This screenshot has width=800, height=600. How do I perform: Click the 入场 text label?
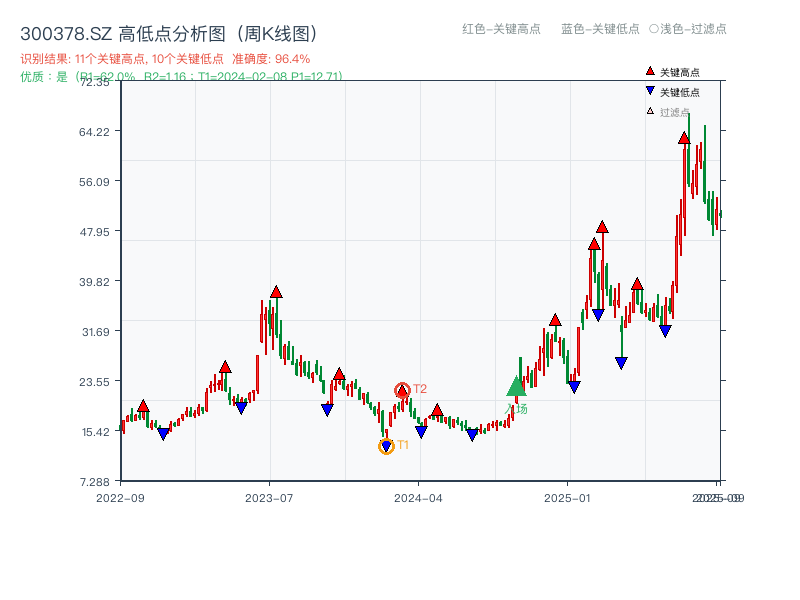516,409
